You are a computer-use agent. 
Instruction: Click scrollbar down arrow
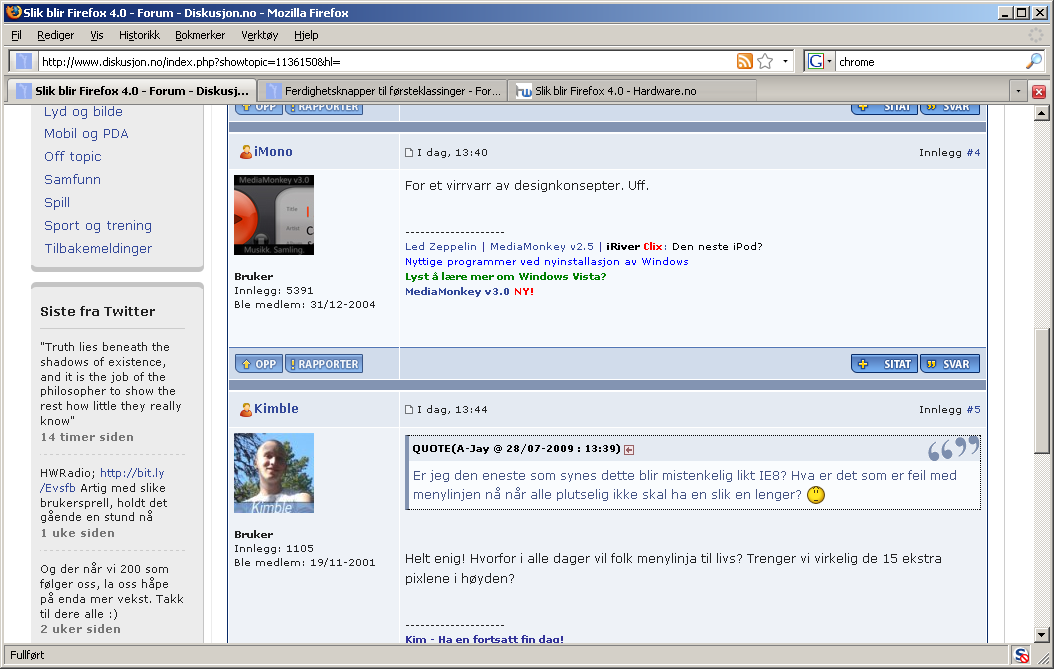point(1041,634)
